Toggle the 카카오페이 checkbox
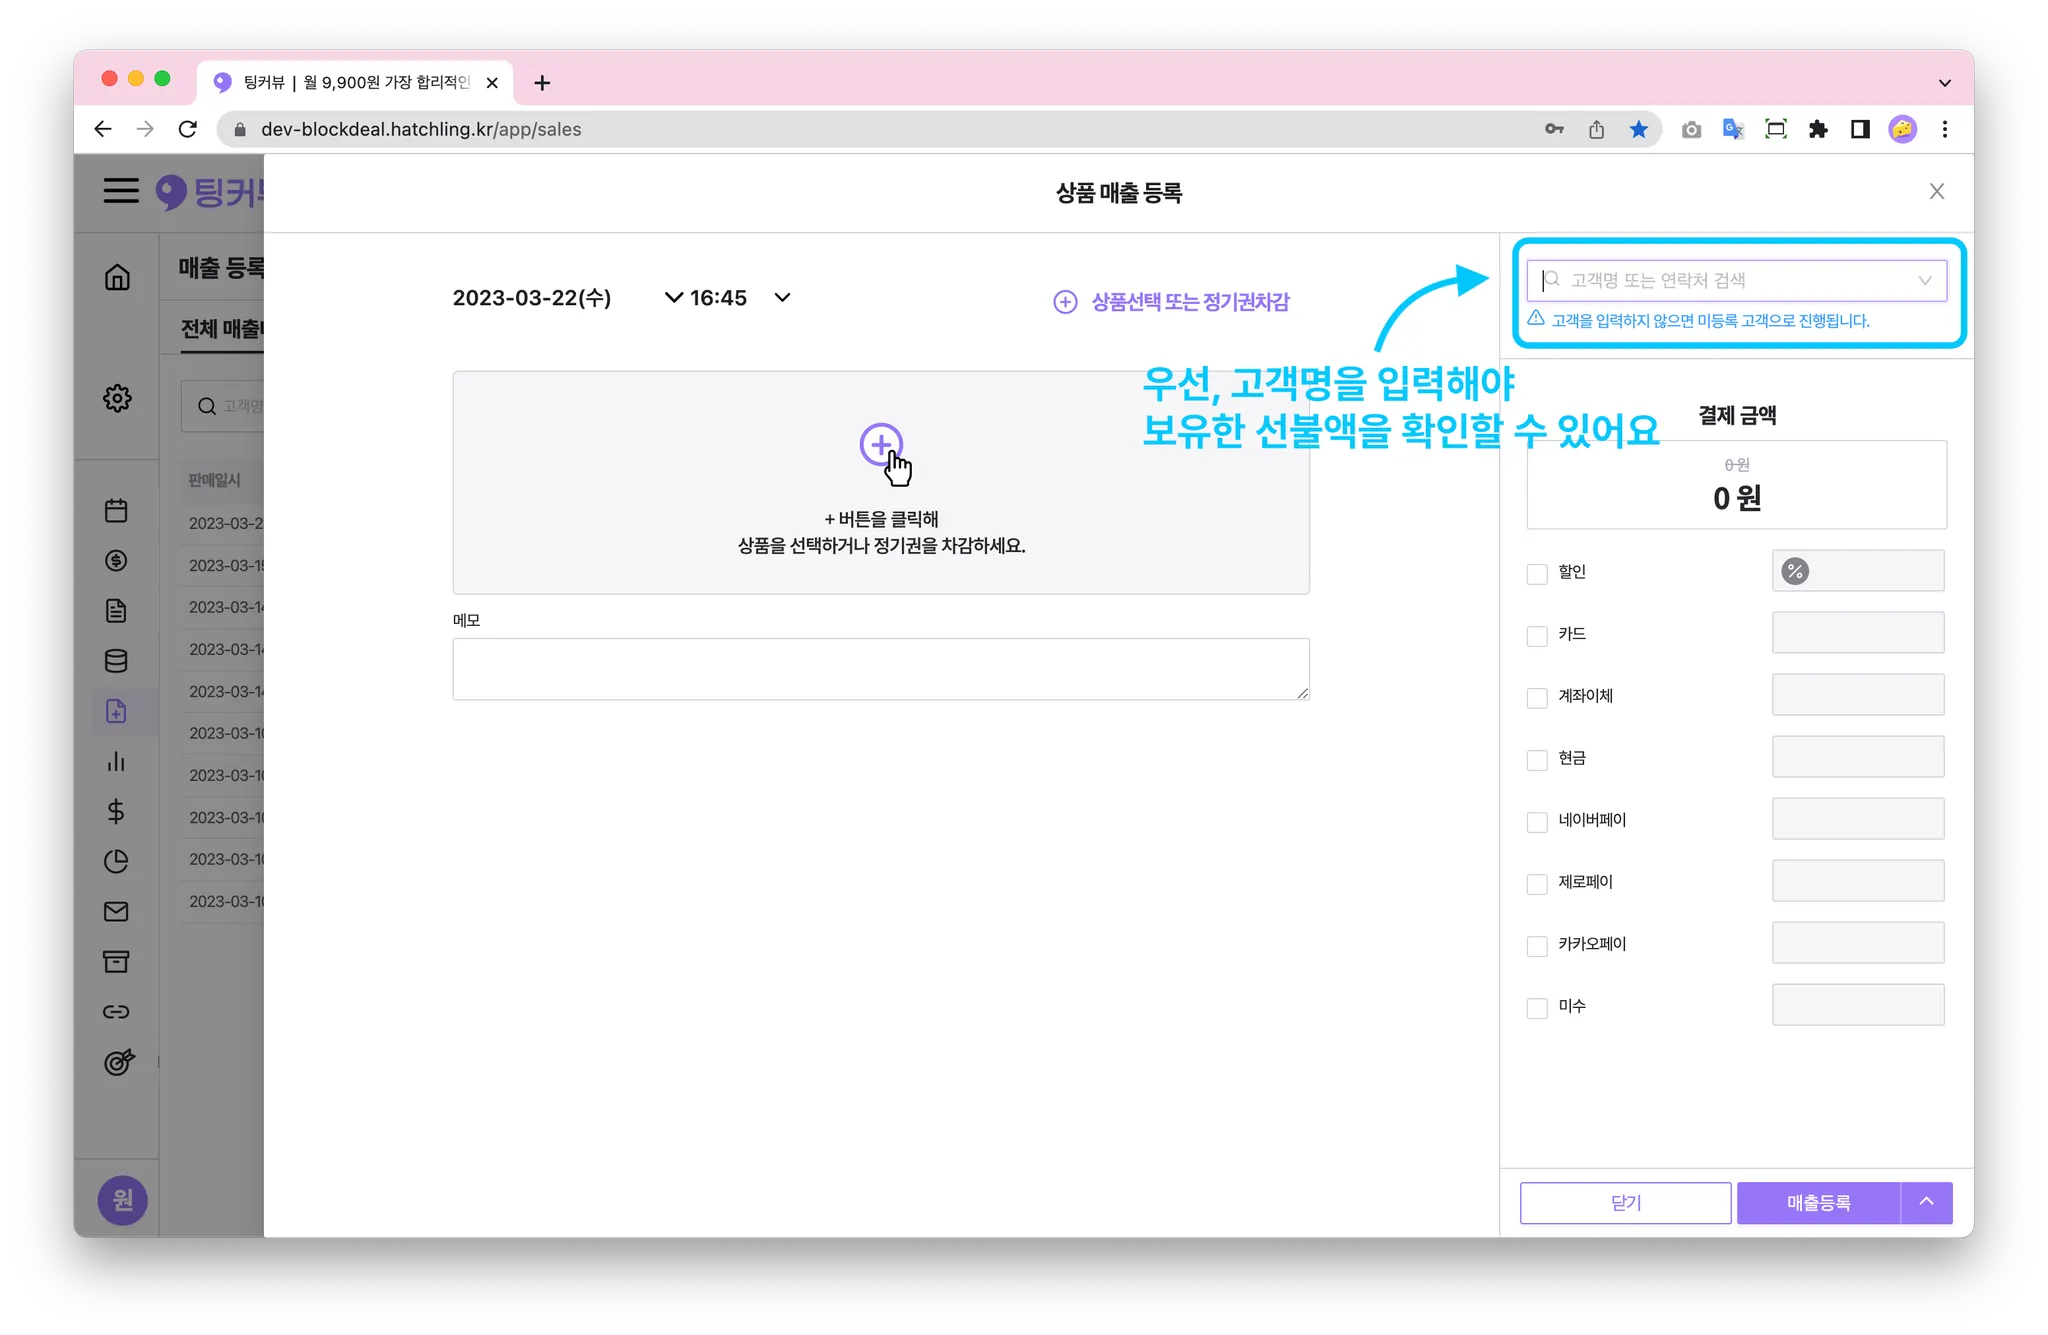Image resolution: width=2048 pixels, height=1335 pixels. point(1537,945)
